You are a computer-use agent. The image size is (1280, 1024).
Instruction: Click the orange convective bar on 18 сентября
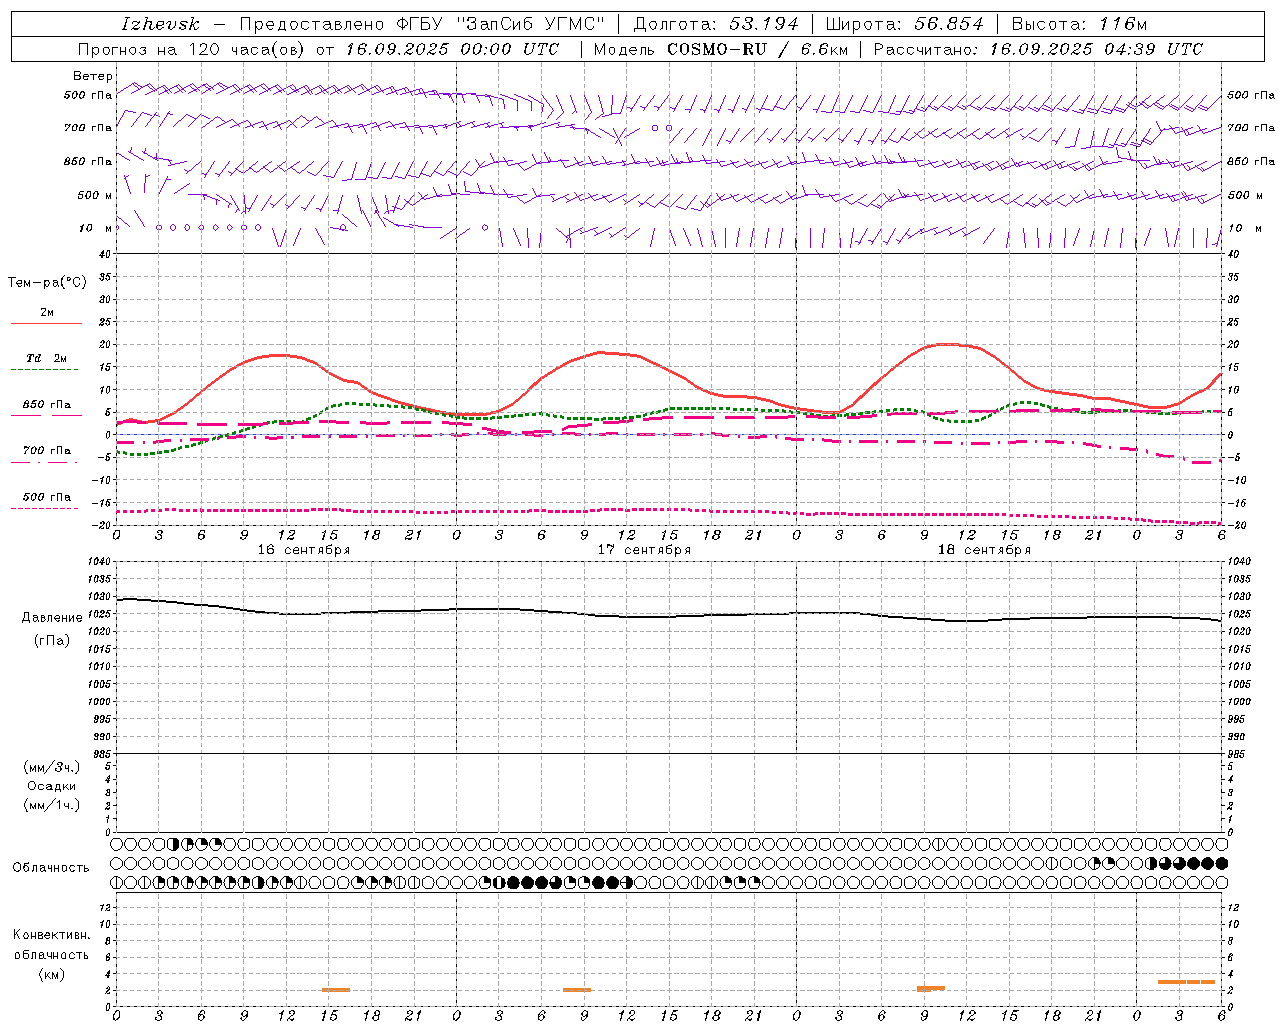931,988
